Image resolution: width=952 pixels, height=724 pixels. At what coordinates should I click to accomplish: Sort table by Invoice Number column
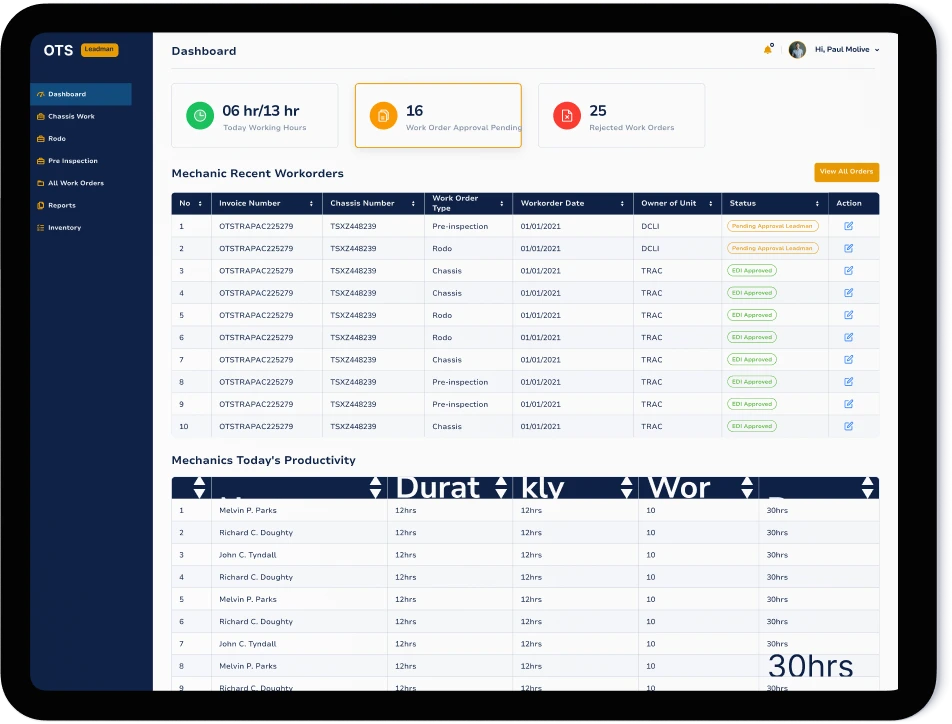click(x=266, y=203)
